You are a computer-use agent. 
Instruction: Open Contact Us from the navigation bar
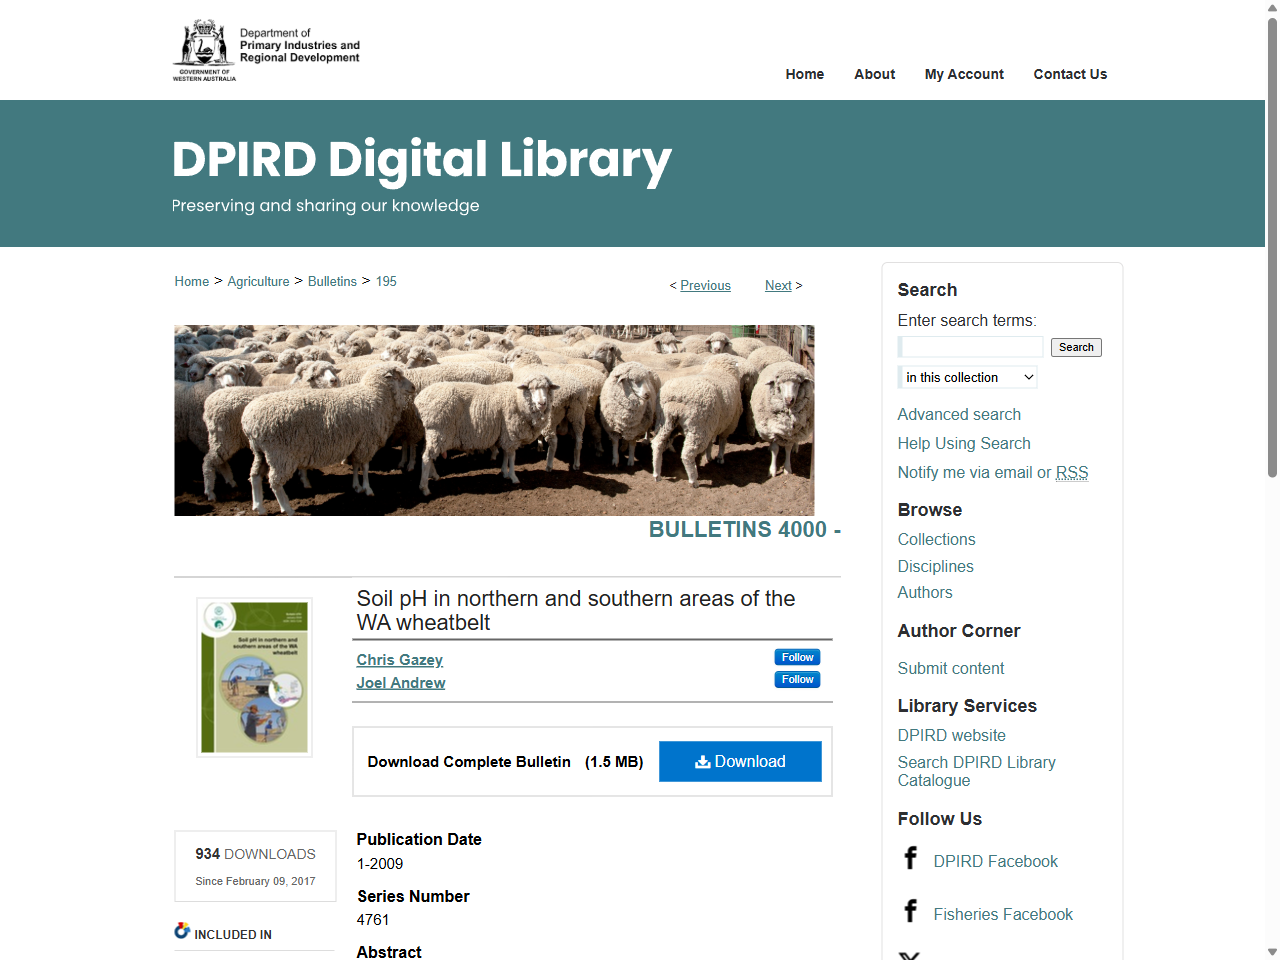pos(1070,74)
